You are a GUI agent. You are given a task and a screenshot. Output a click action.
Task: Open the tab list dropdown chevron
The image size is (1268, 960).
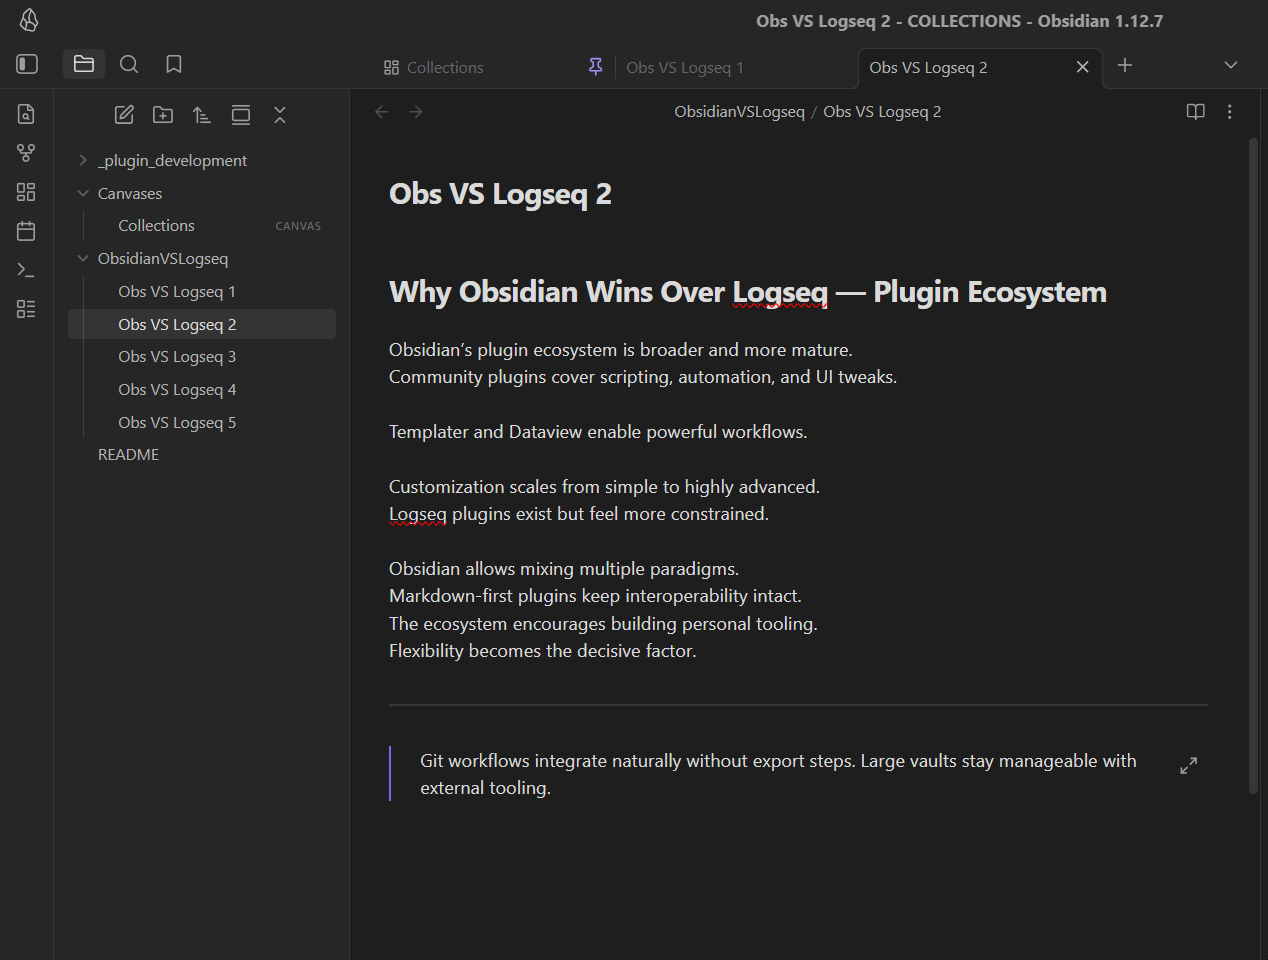tap(1231, 65)
